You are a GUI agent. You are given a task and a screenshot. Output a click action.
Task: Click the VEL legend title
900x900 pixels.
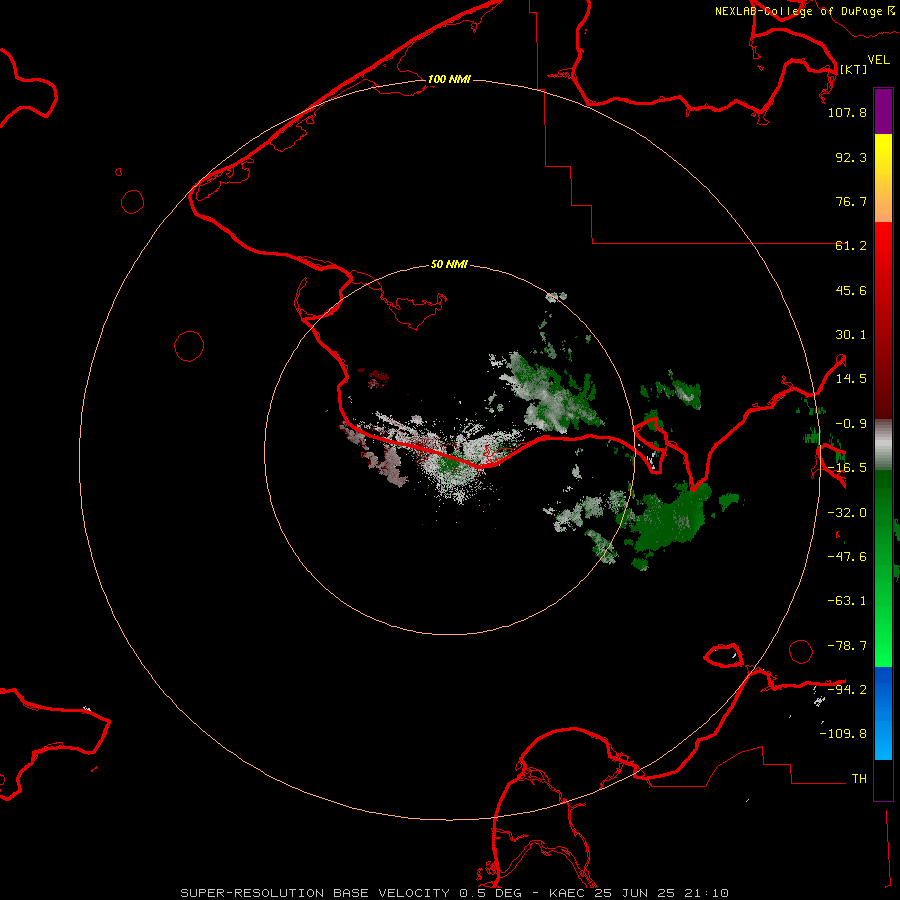coord(879,60)
